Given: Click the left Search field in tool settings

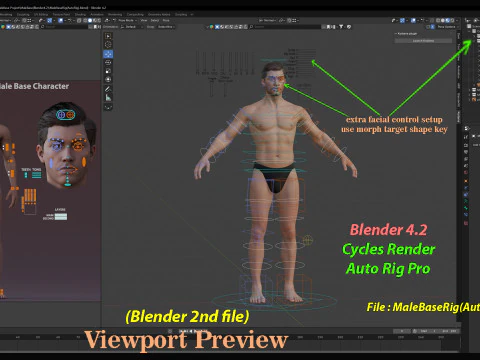Looking at the screenshot, I should coord(65,27).
